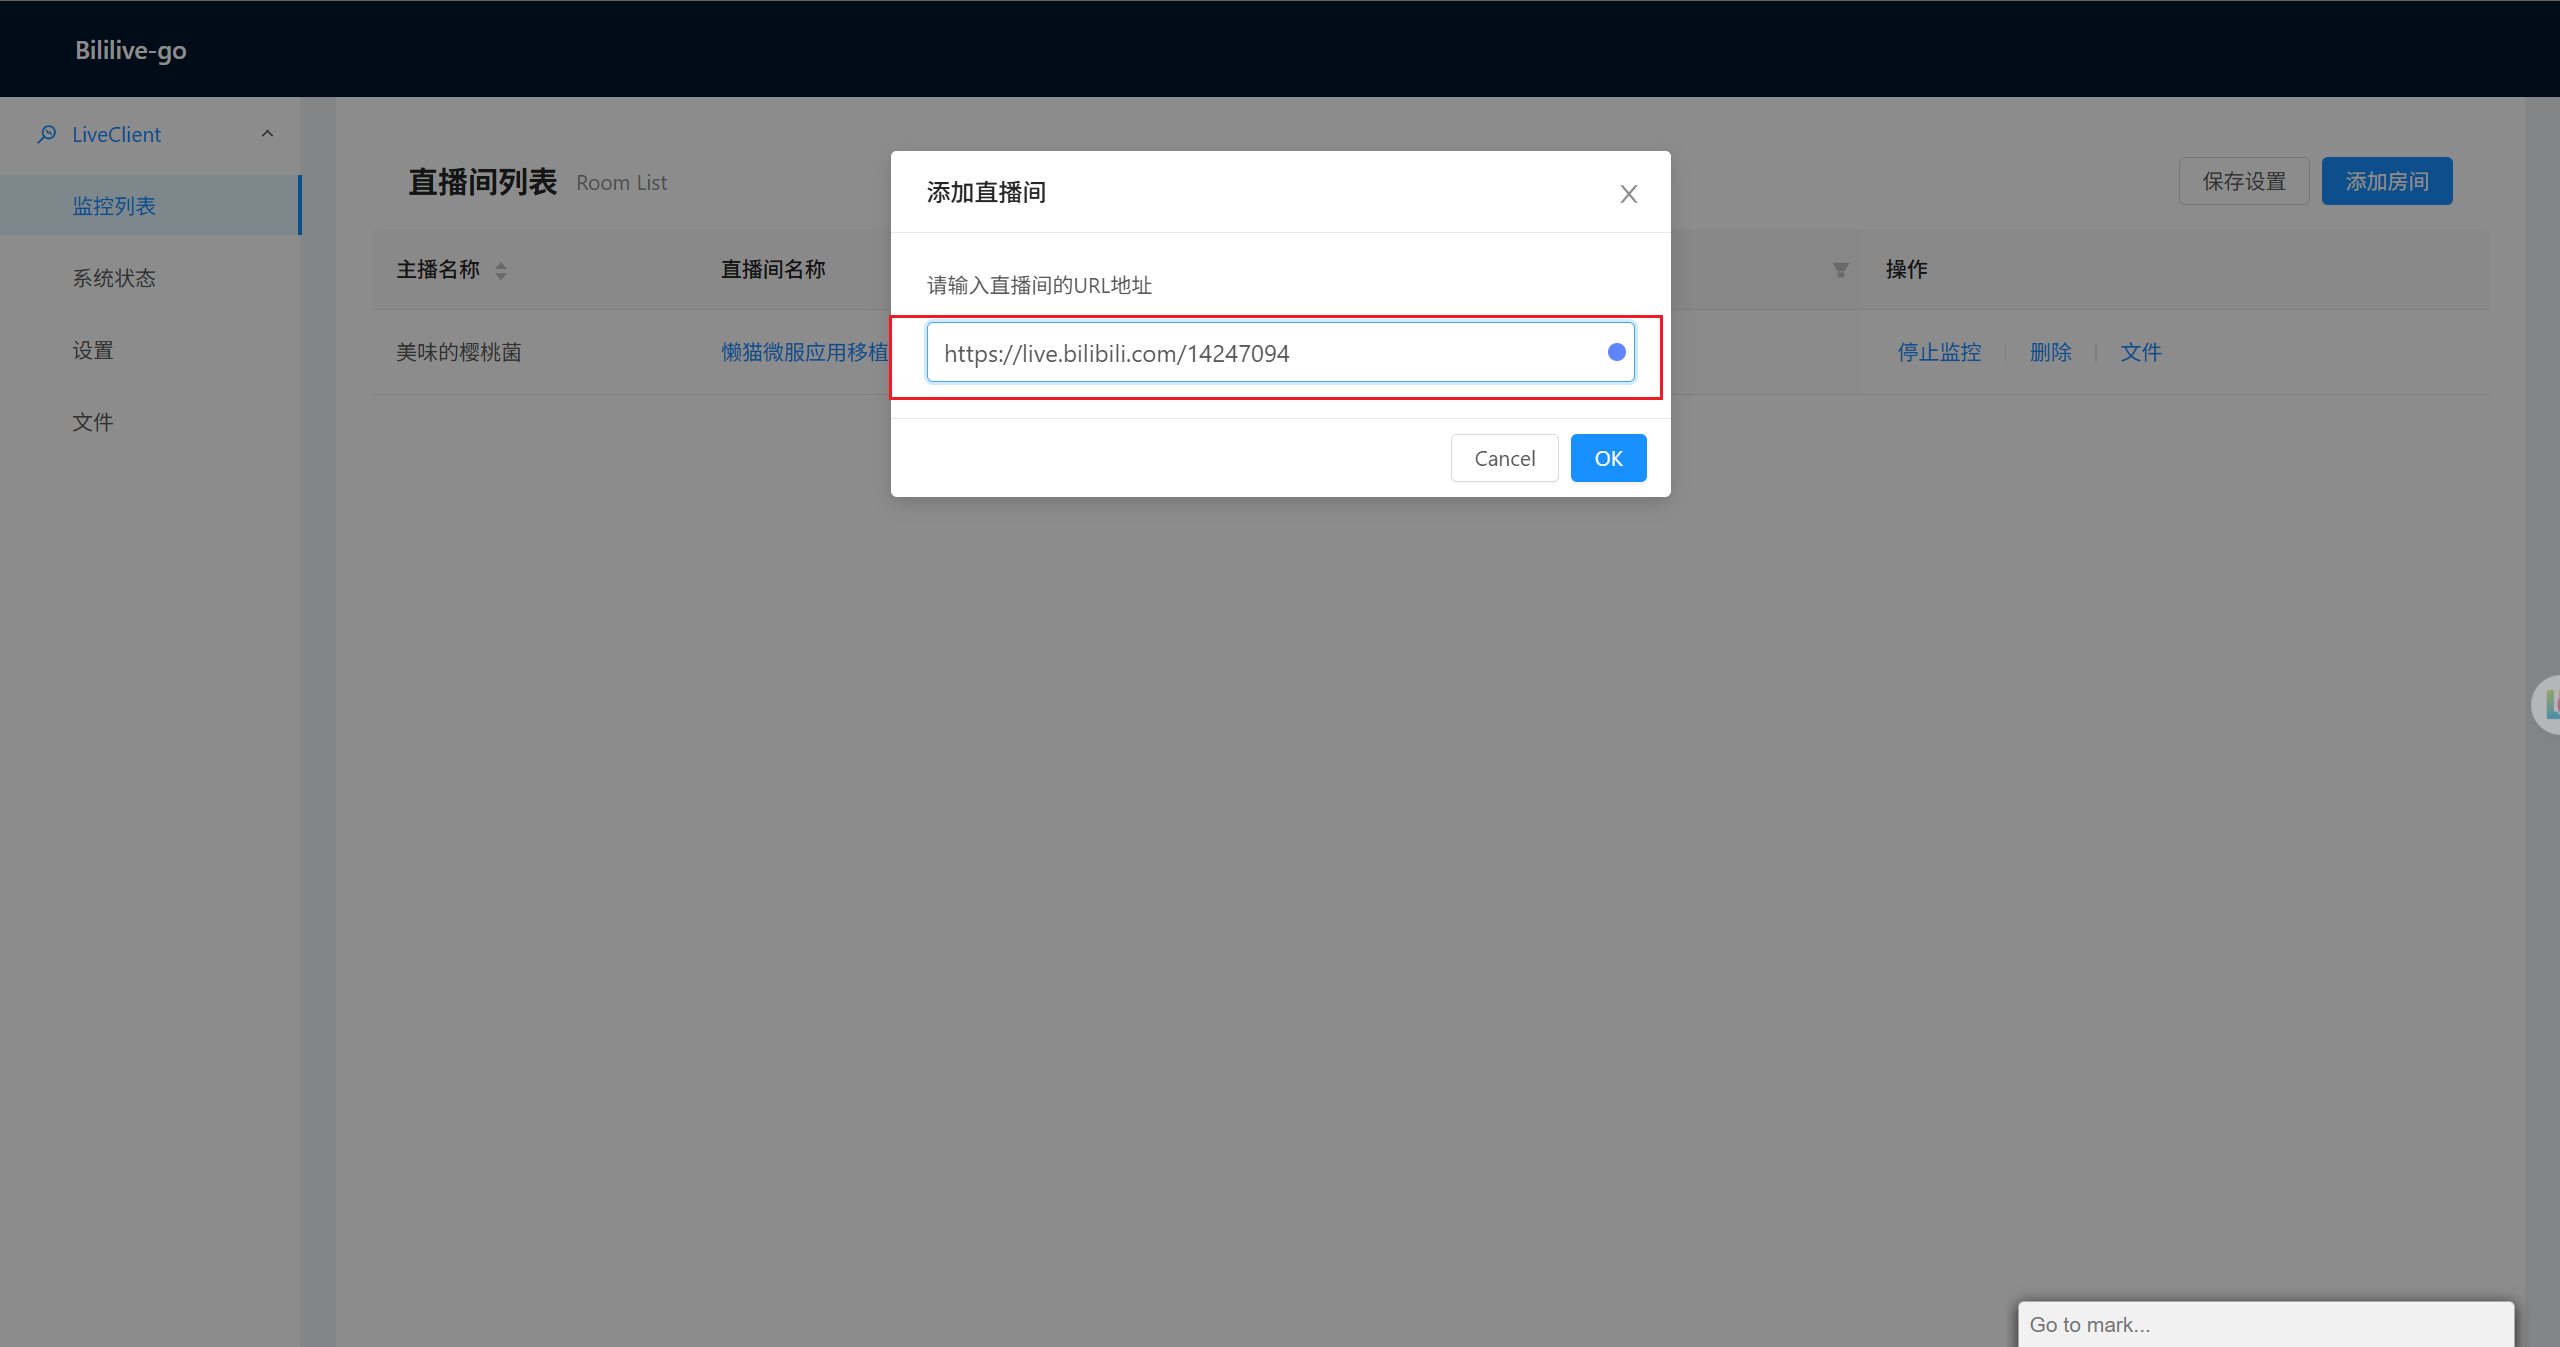Click the Go to mark... input box
The height and width of the screenshot is (1347, 2560).
[x=2265, y=1324]
